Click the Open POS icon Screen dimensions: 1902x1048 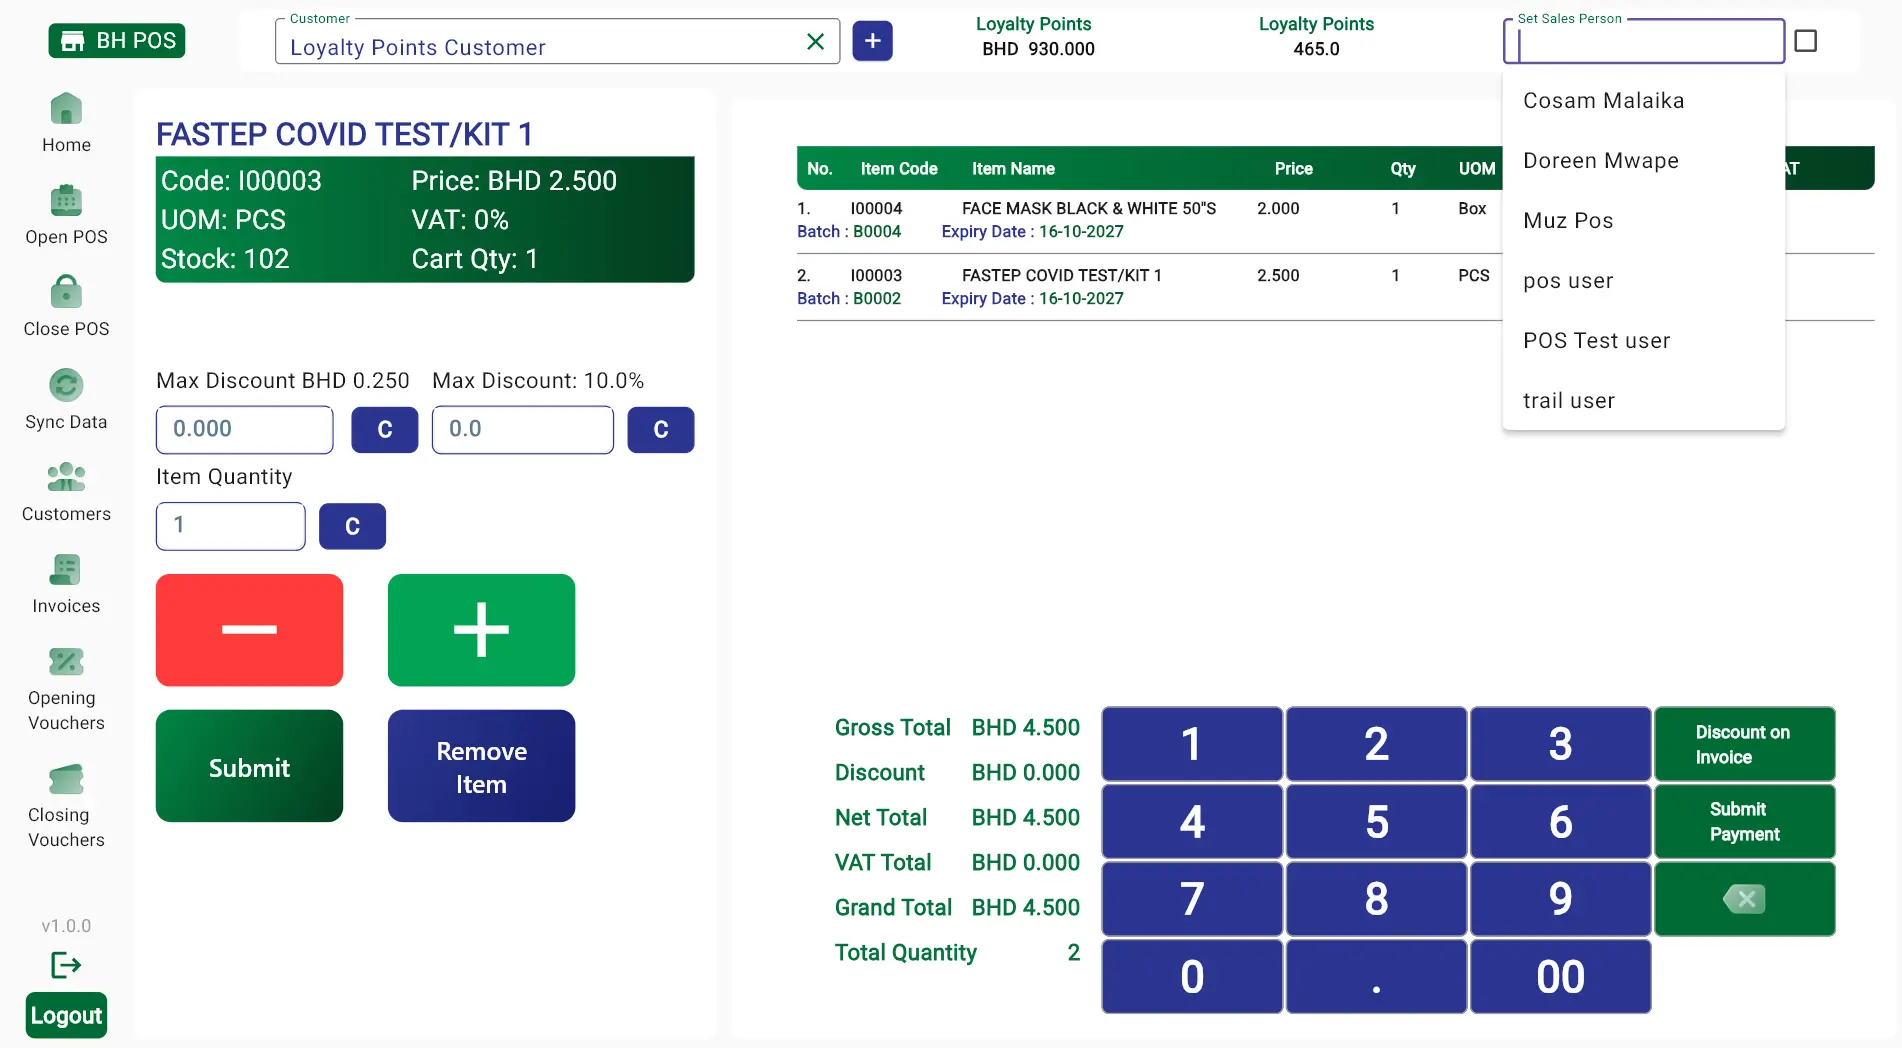coord(66,200)
